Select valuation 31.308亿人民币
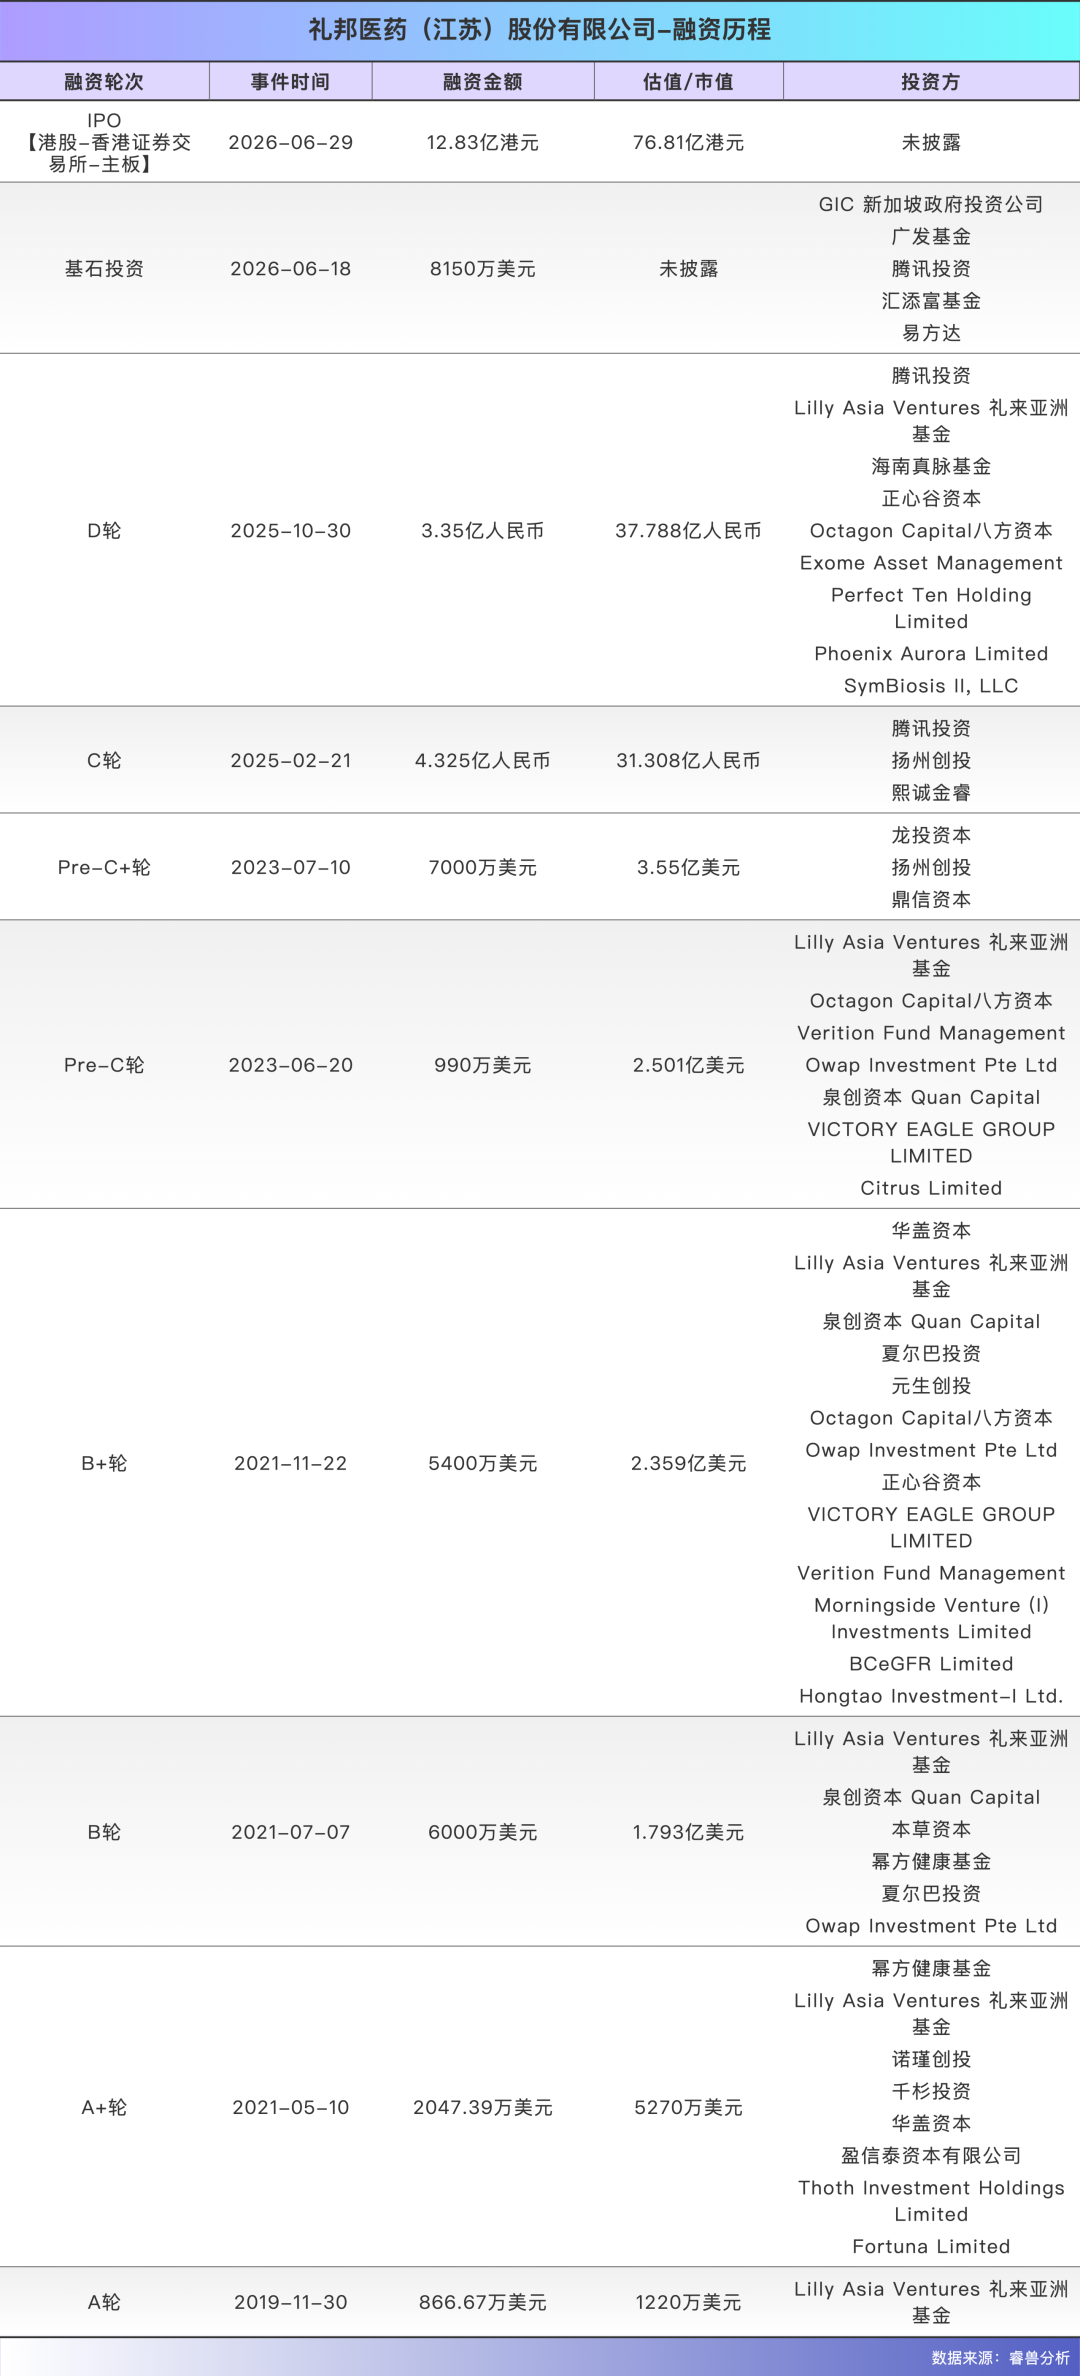Viewport: 1080px width, 2376px height. [688, 761]
